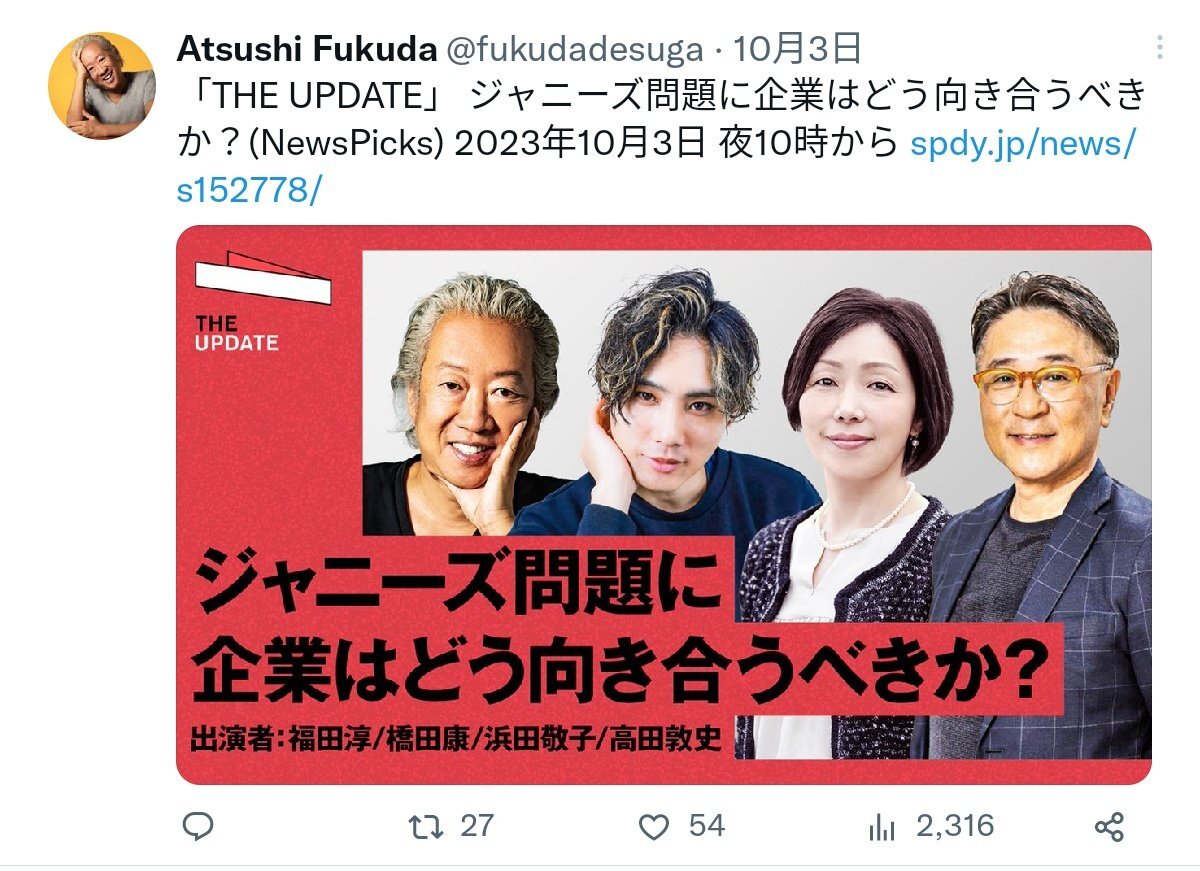Open the three-dot more options menu
Screen dimensions: 1200x871
pyautogui.click(x=1159, y=48)
